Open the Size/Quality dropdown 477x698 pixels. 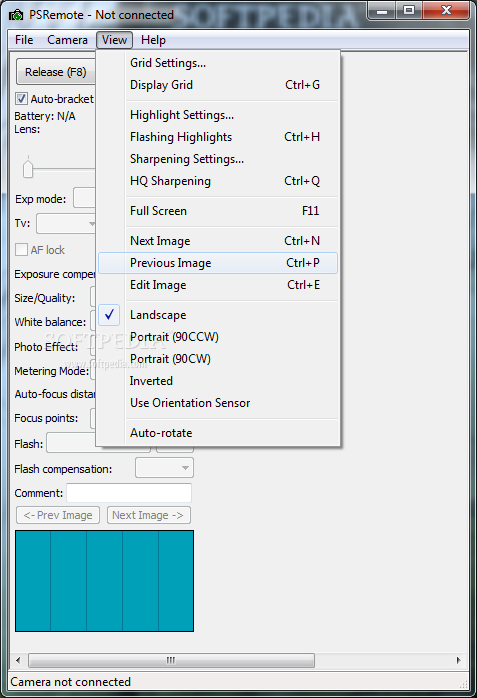(x=93, y=297)
